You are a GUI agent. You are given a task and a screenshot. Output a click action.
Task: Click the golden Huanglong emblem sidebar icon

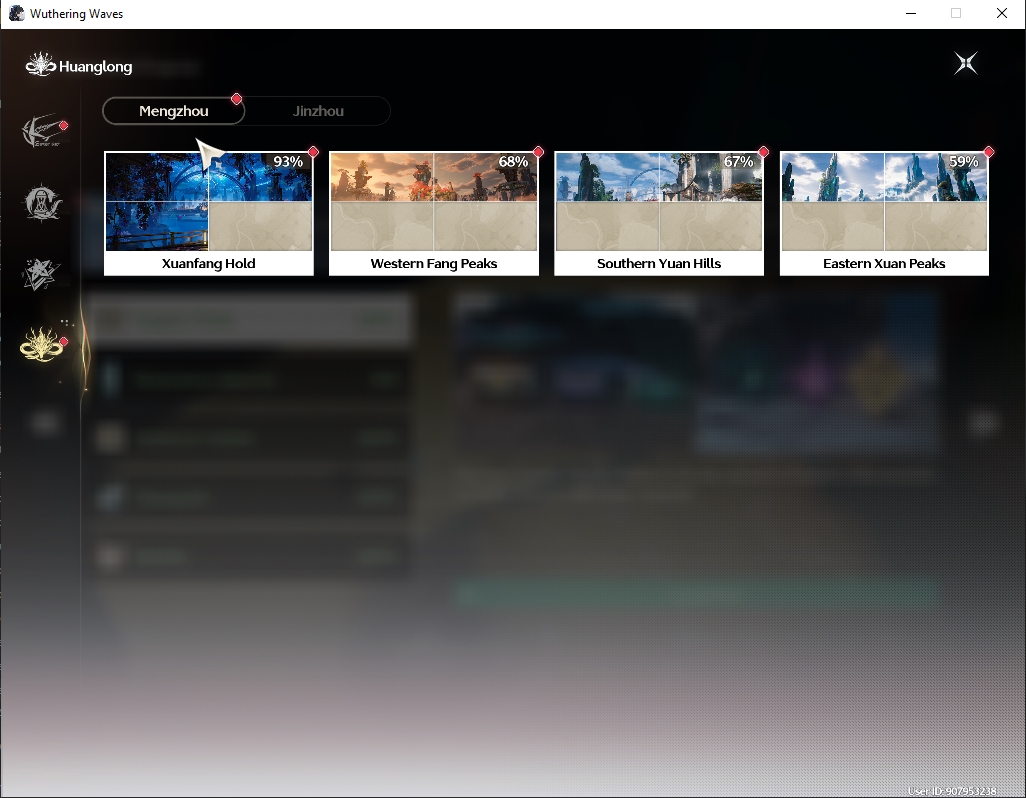(43, 343)
